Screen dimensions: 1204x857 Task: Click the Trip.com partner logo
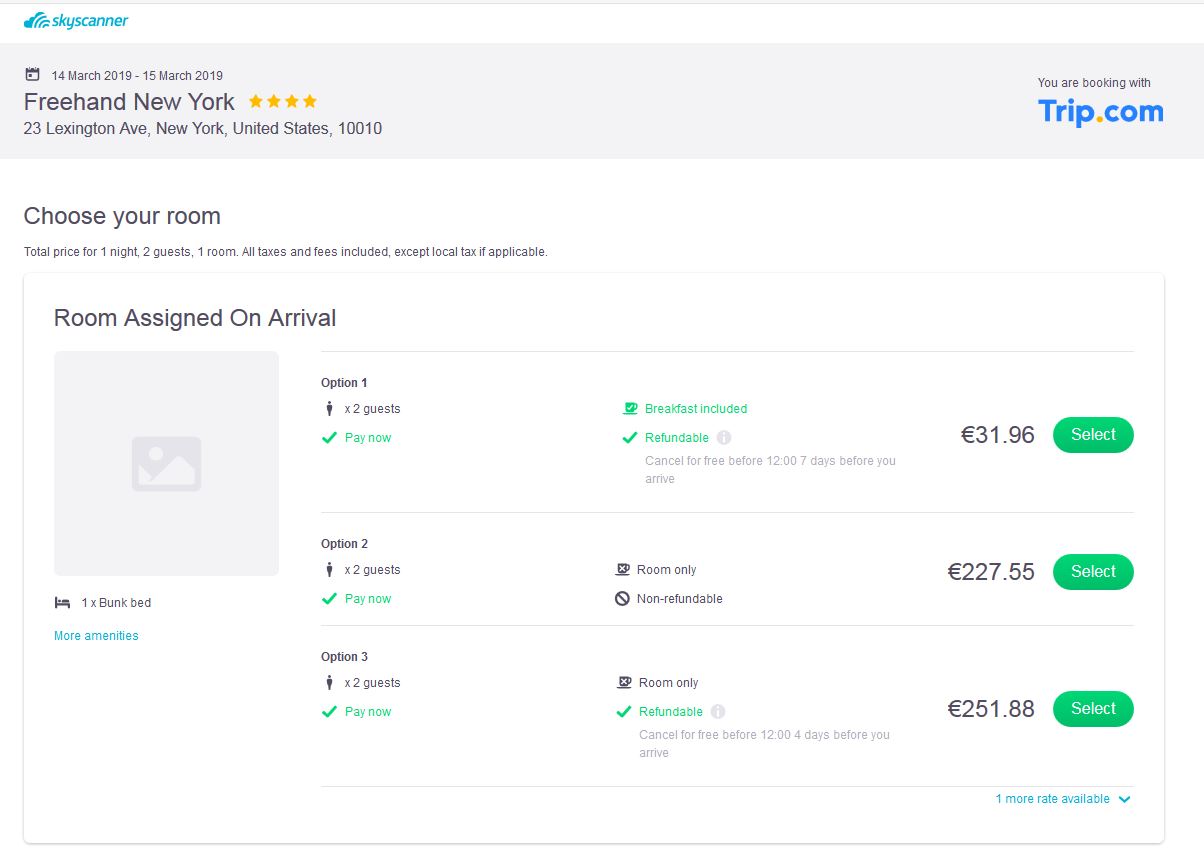point(1100,111)
